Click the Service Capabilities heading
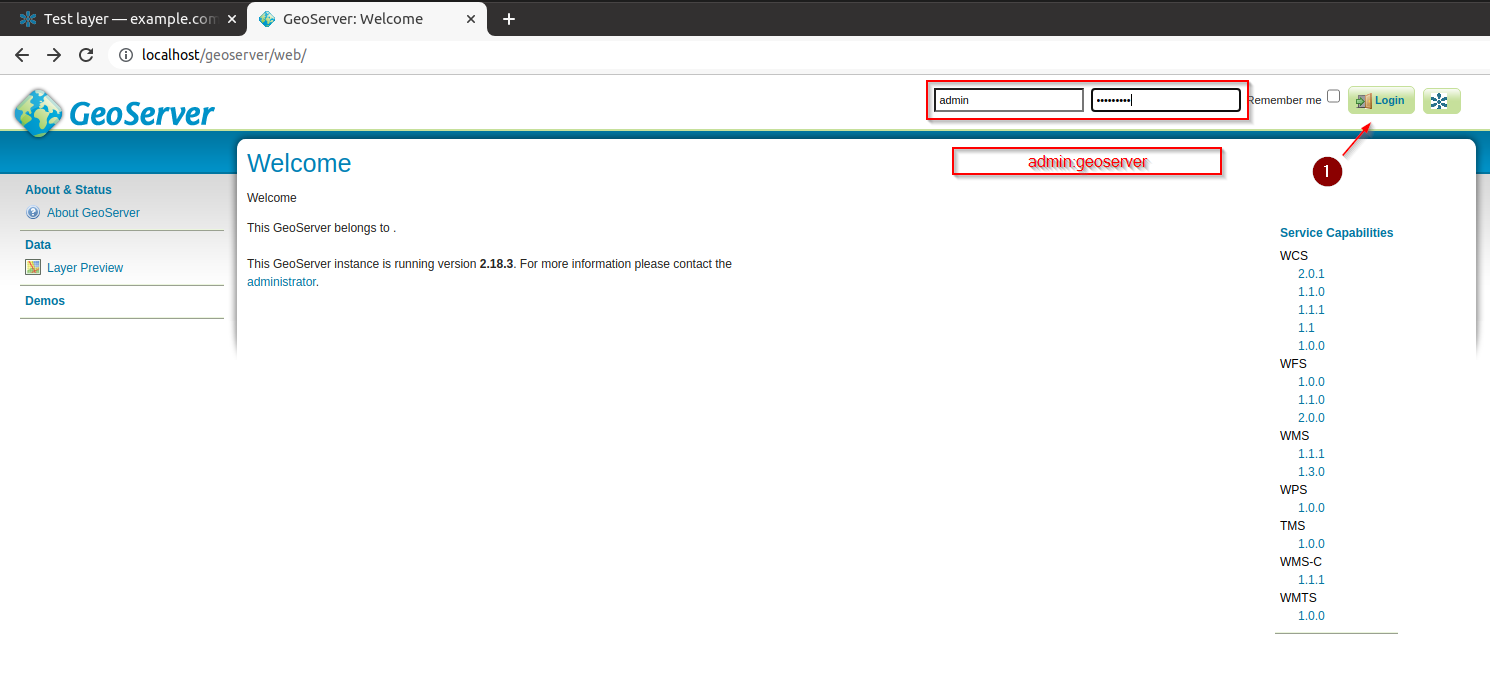This screenshot has height=681, width=1490. (1336, 233)
